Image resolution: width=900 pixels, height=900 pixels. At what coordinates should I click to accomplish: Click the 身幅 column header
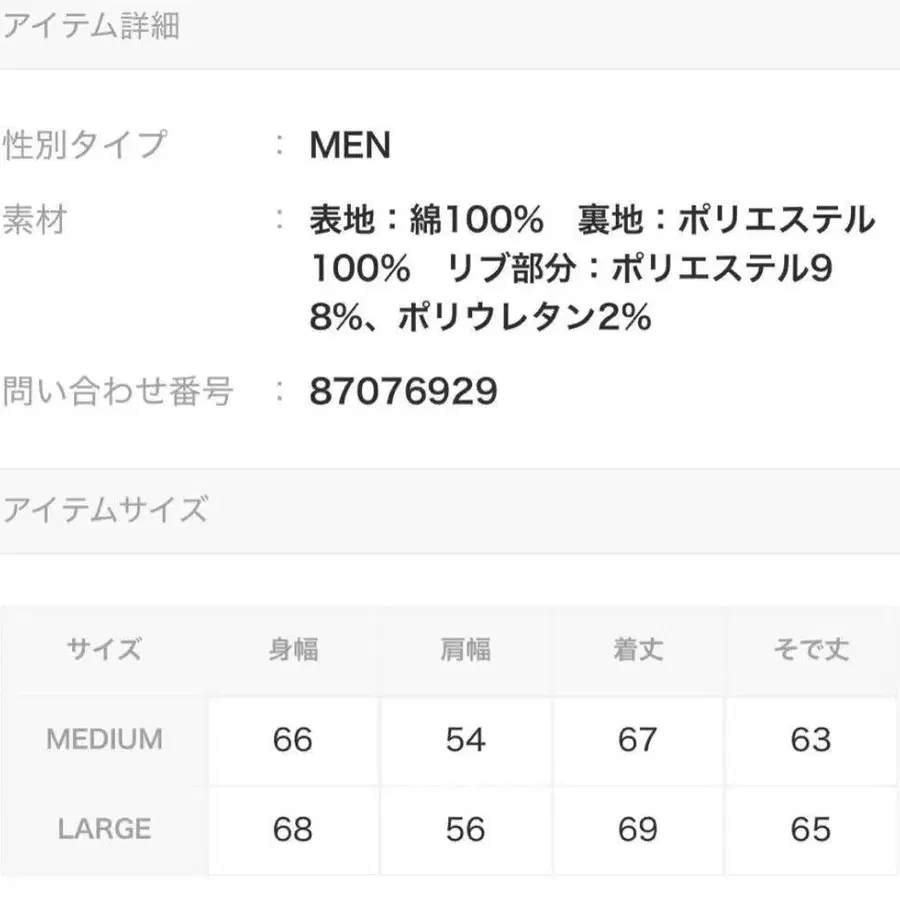point(293,650)
